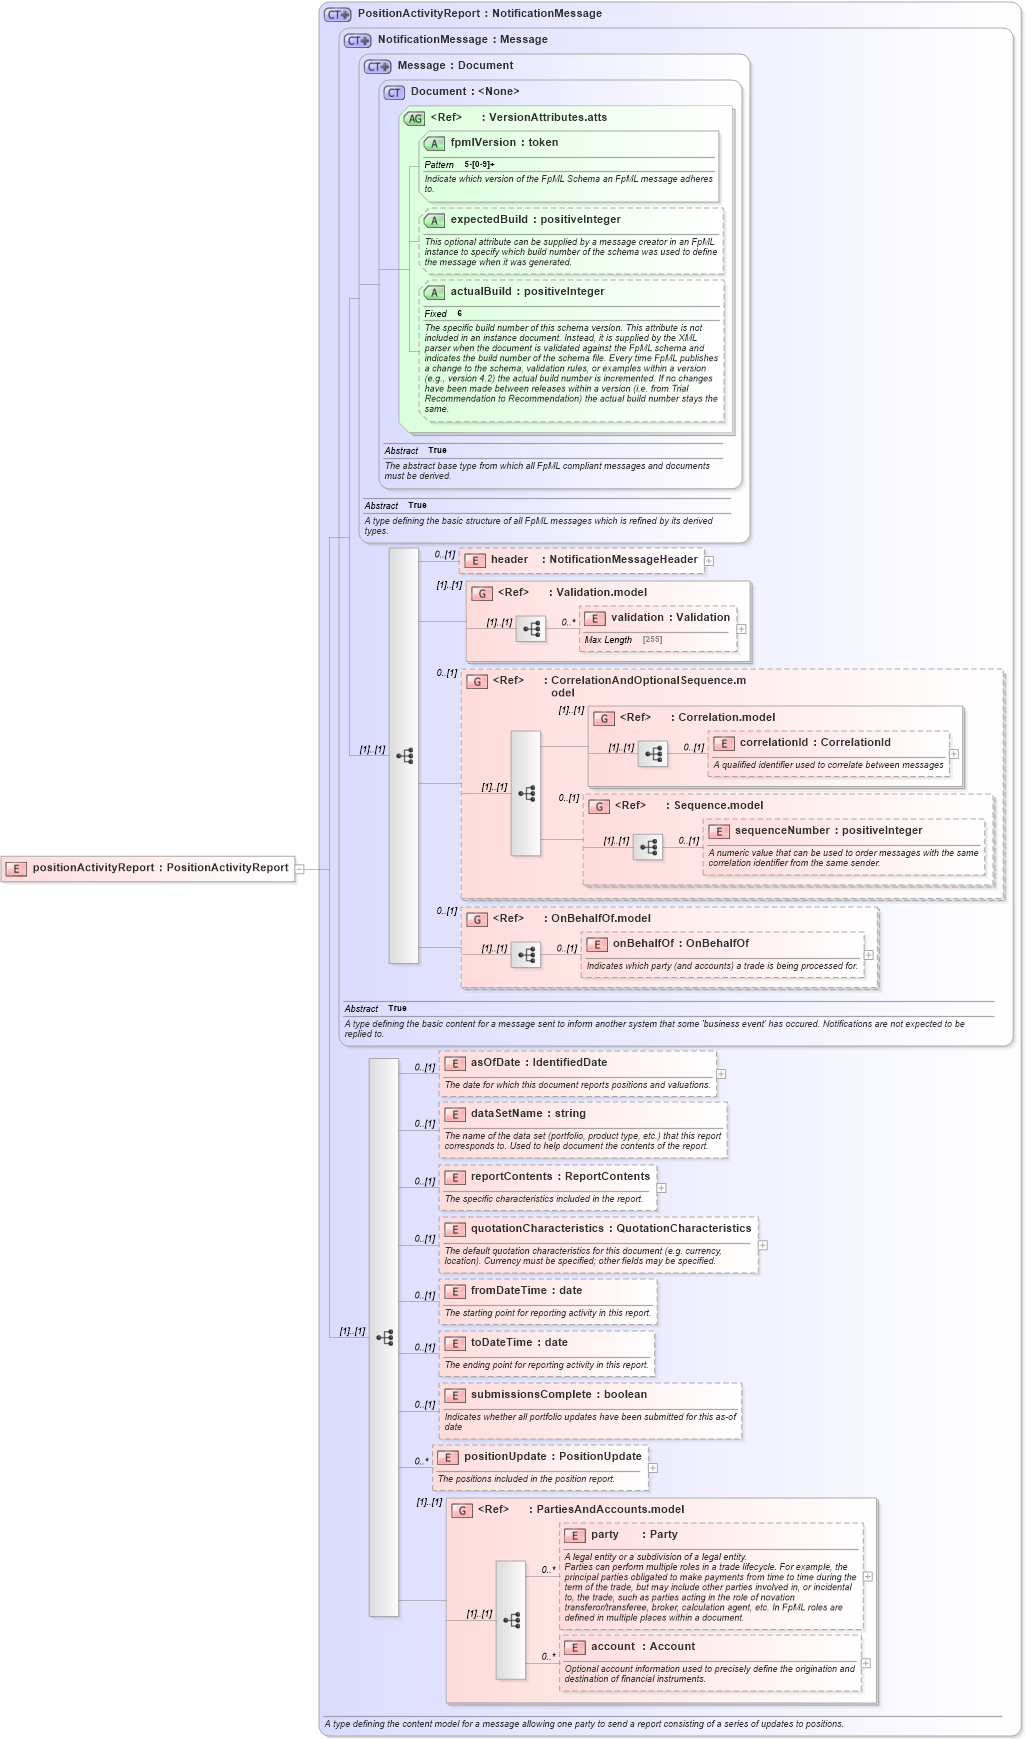Click the G icon of OnBehalfOf.model
Screen dimensions: 1026x1739
coord(477,919)
